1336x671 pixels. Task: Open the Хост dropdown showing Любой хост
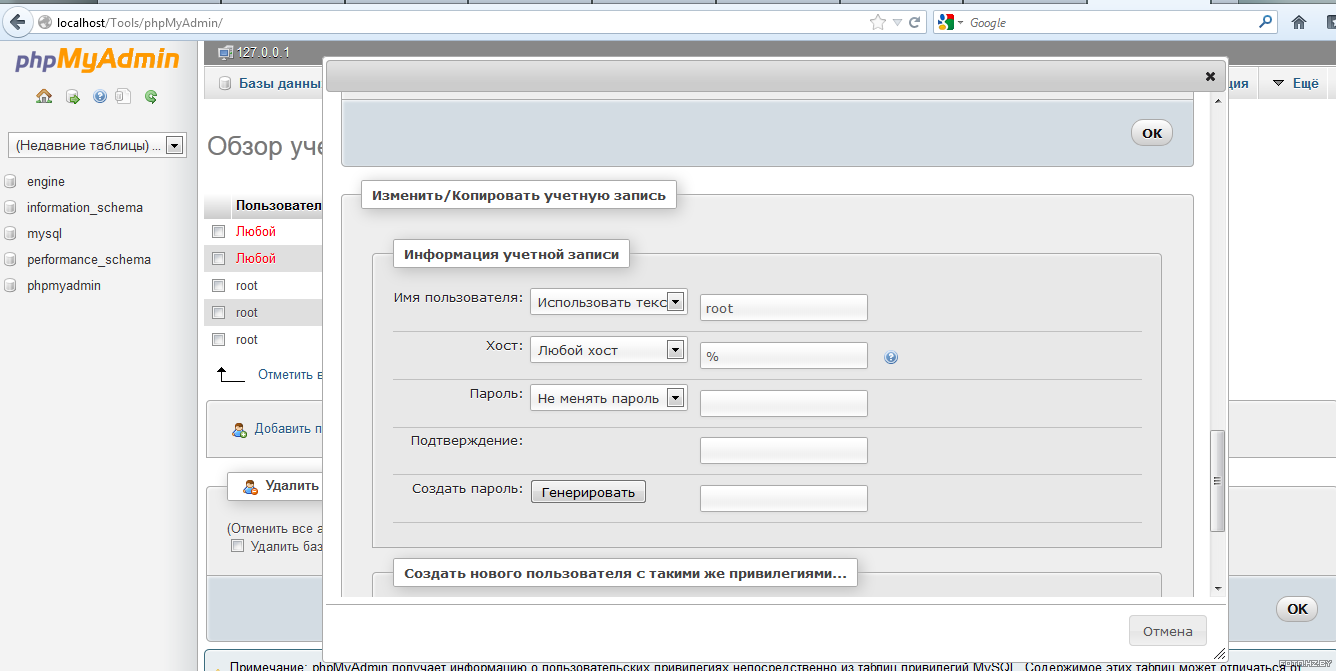pyautogui.click(x=608, y=350)
